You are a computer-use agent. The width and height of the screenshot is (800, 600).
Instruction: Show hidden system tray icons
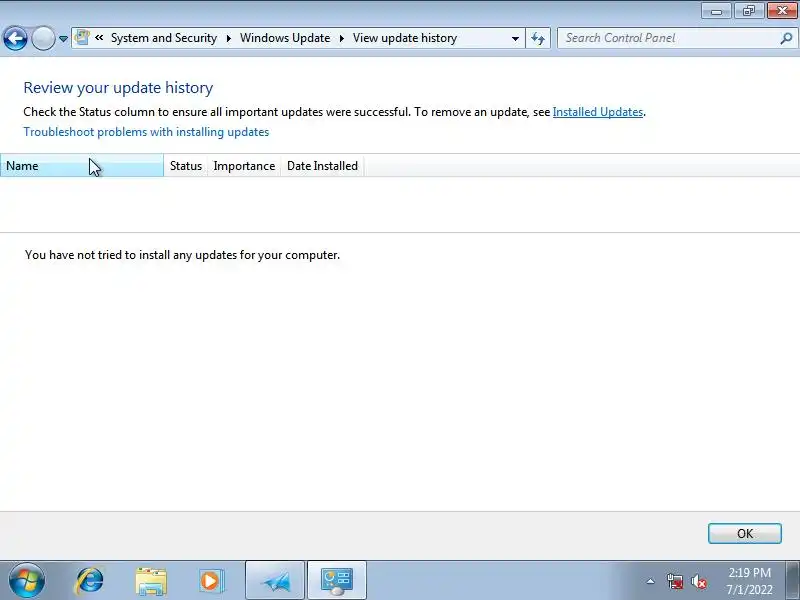pyautogui.click(x=650, y=581)
